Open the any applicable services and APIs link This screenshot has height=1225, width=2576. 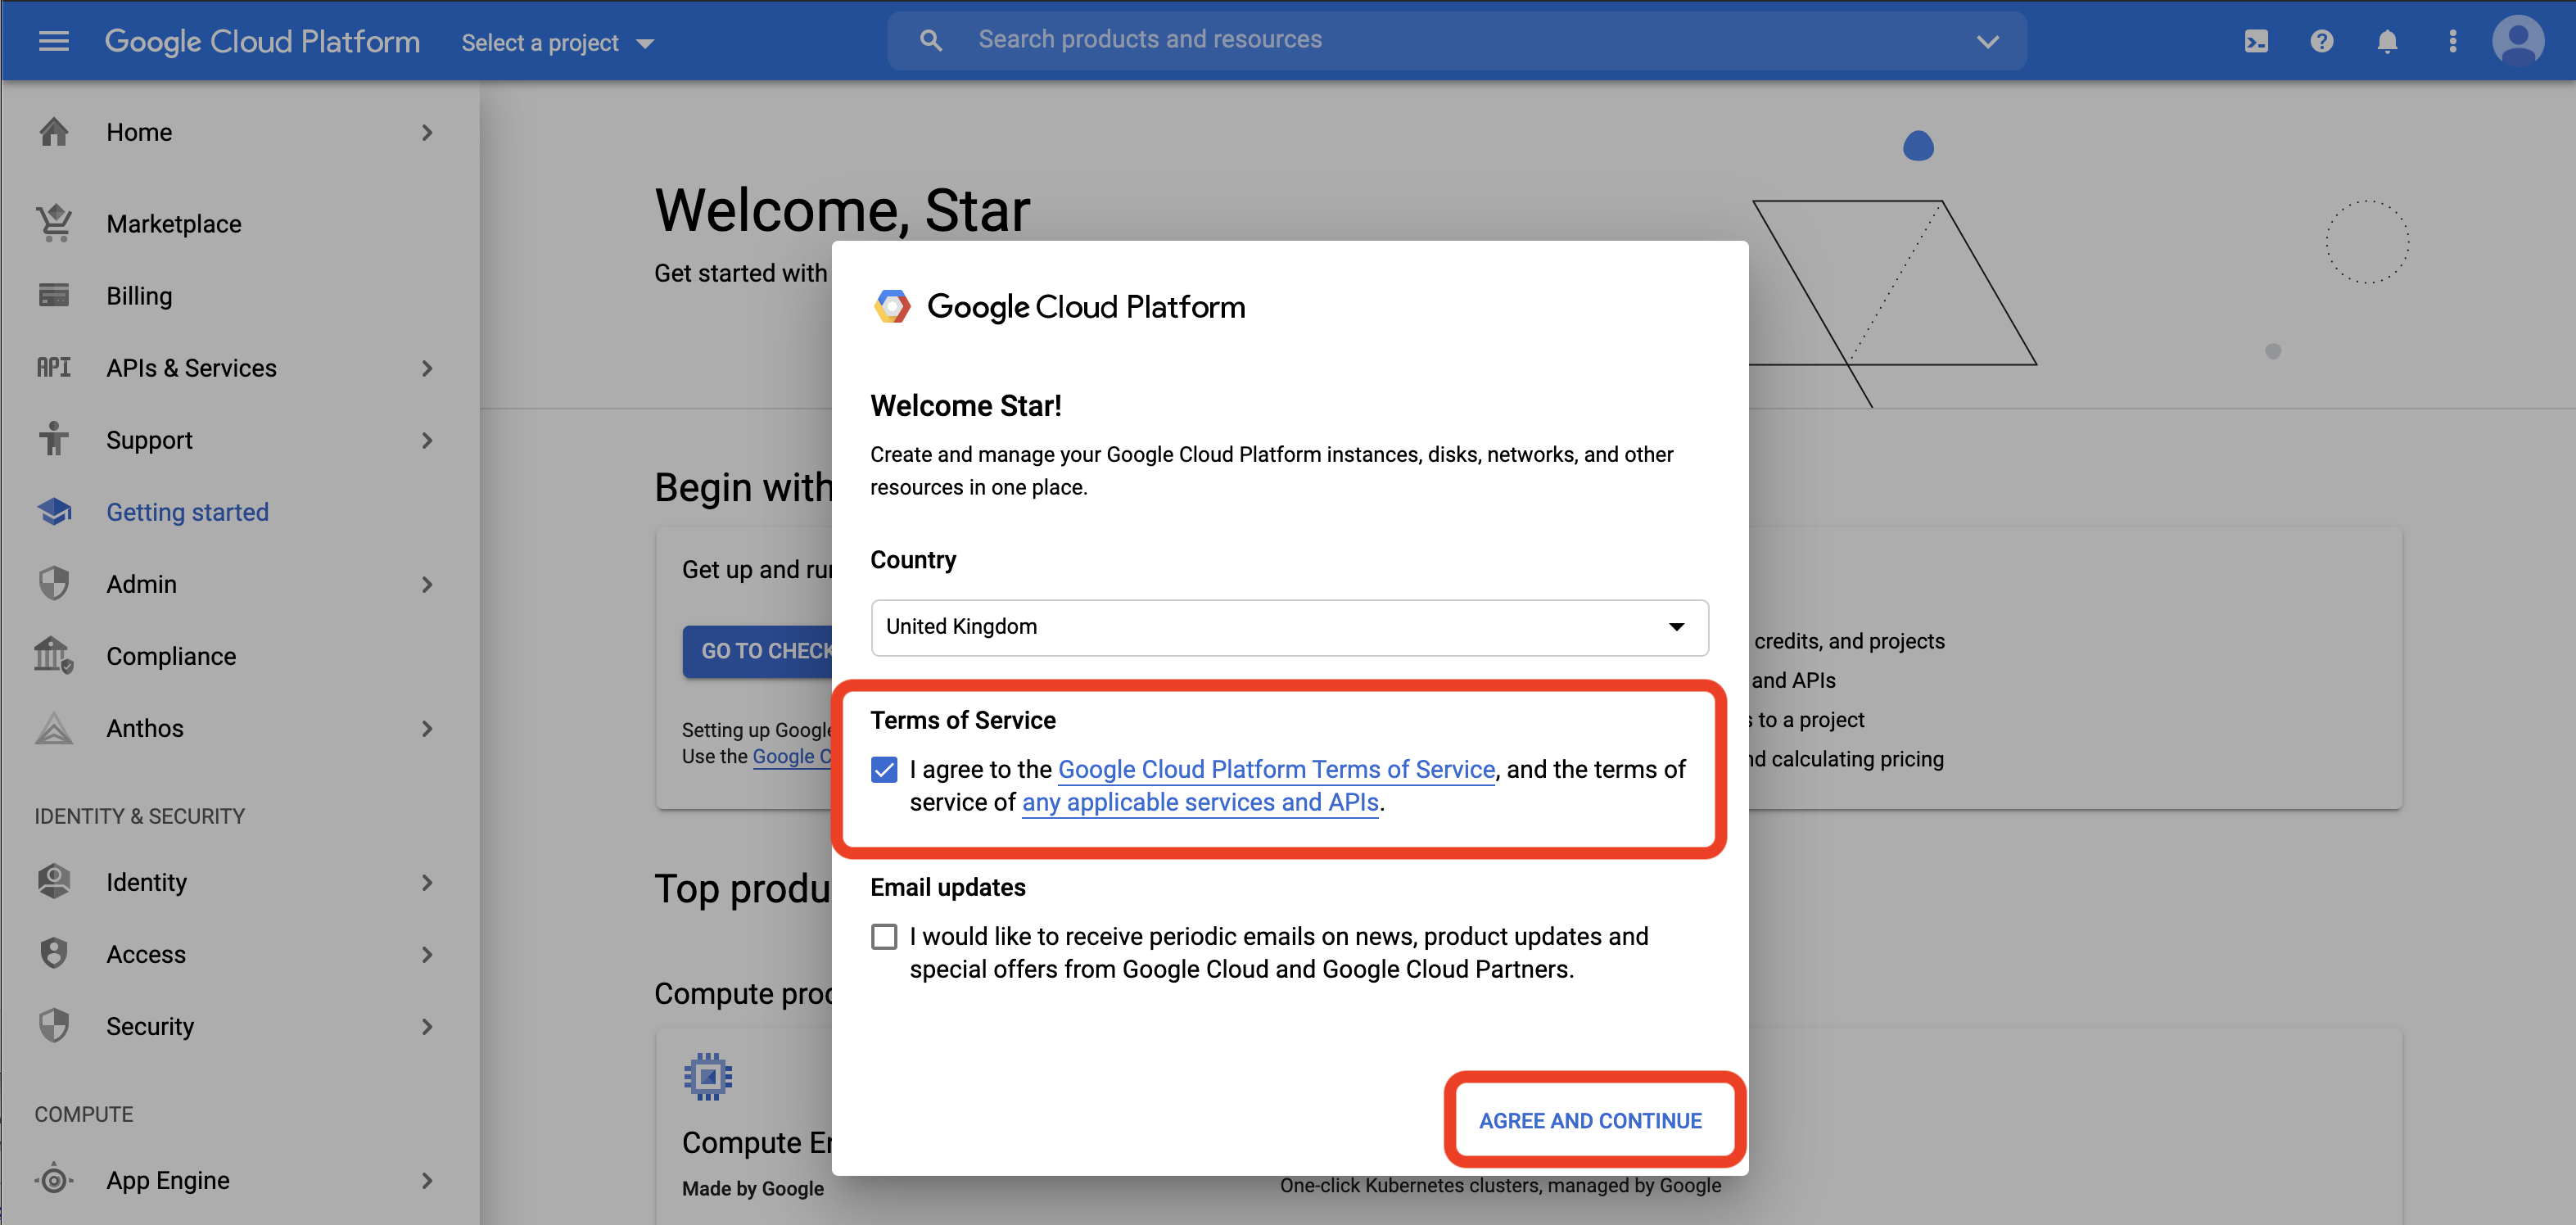coord(1200,802)
